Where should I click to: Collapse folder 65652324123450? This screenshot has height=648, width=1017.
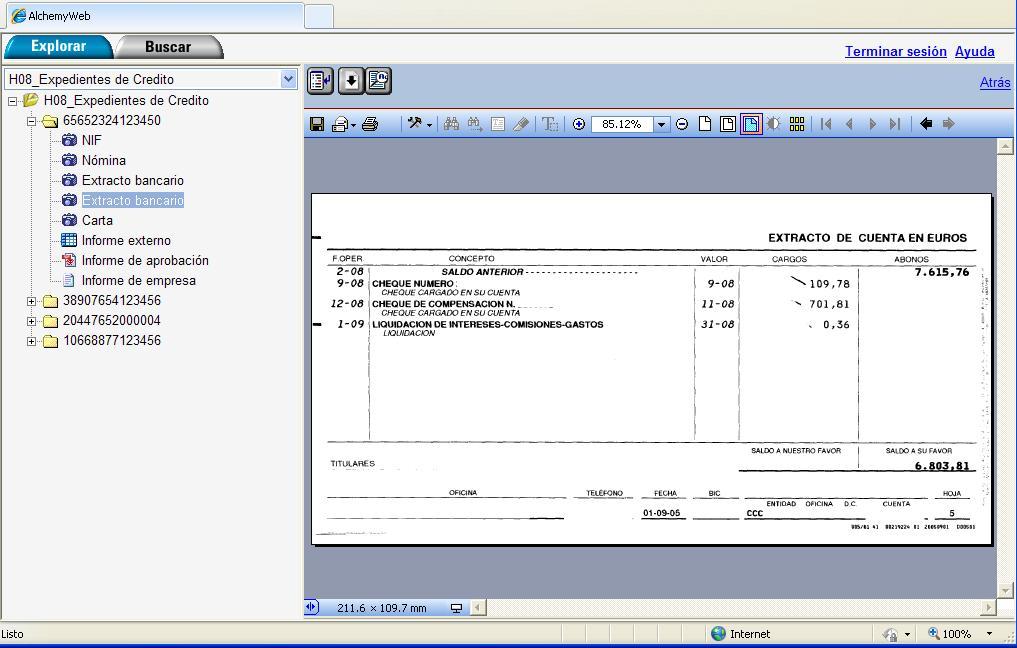32,121
